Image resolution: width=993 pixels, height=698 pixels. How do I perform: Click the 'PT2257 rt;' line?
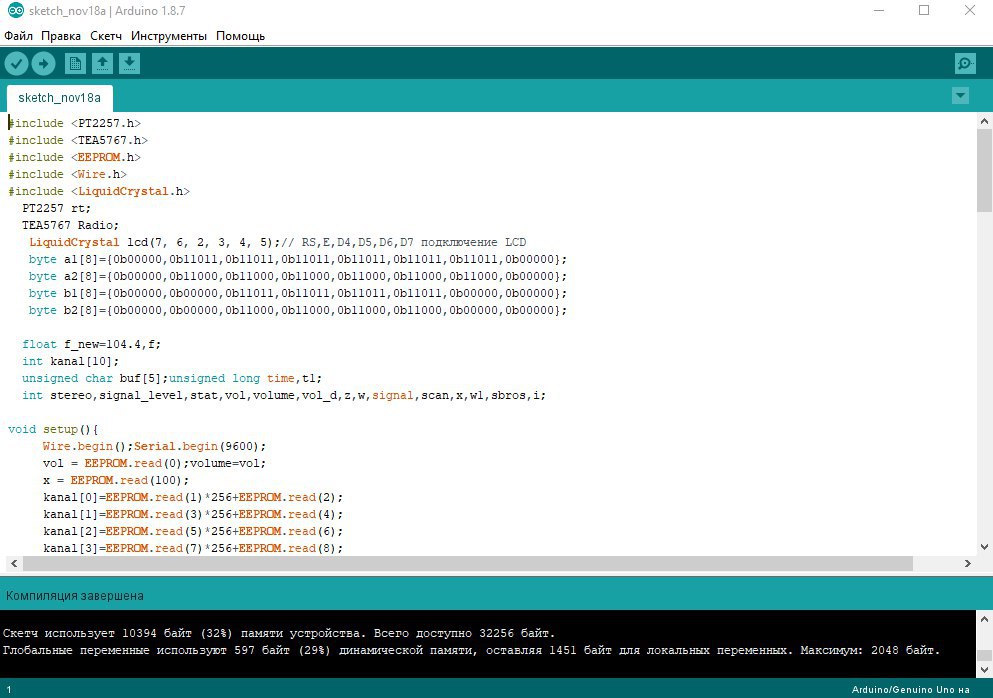[x=56, y=208]
